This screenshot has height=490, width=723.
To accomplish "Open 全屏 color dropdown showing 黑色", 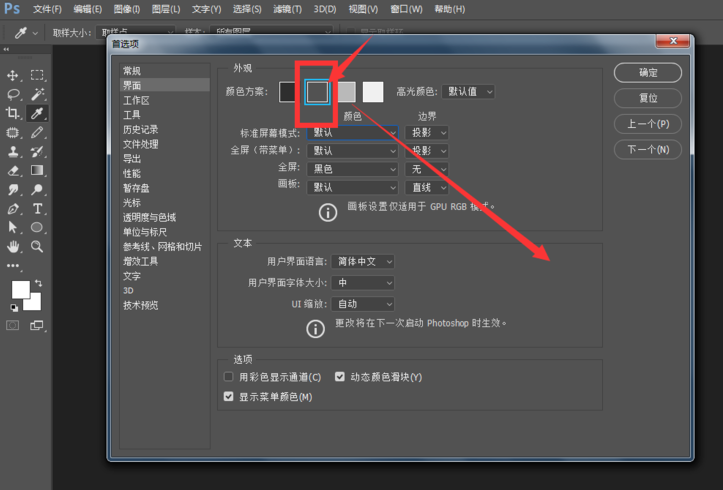I will pyautogui.click(x=353, y=169).
